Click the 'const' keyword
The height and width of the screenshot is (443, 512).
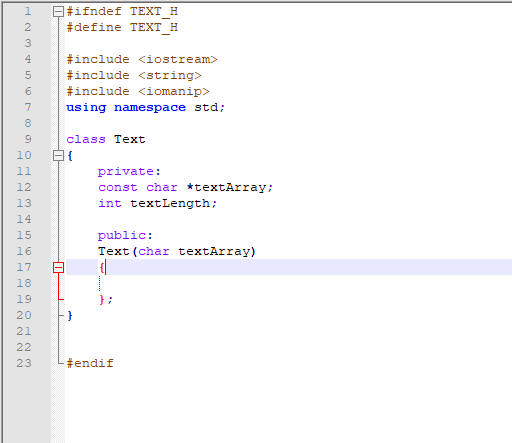click(x=118, y=188)
